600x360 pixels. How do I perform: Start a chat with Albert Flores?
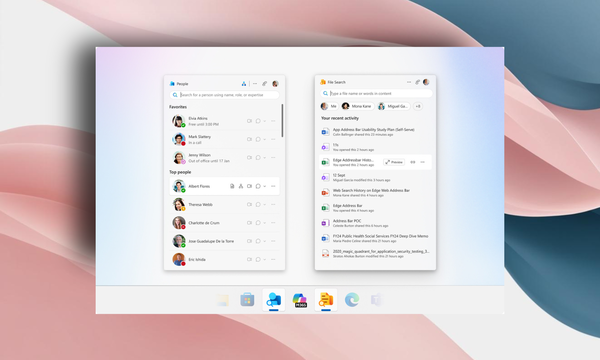pos(258,186)
